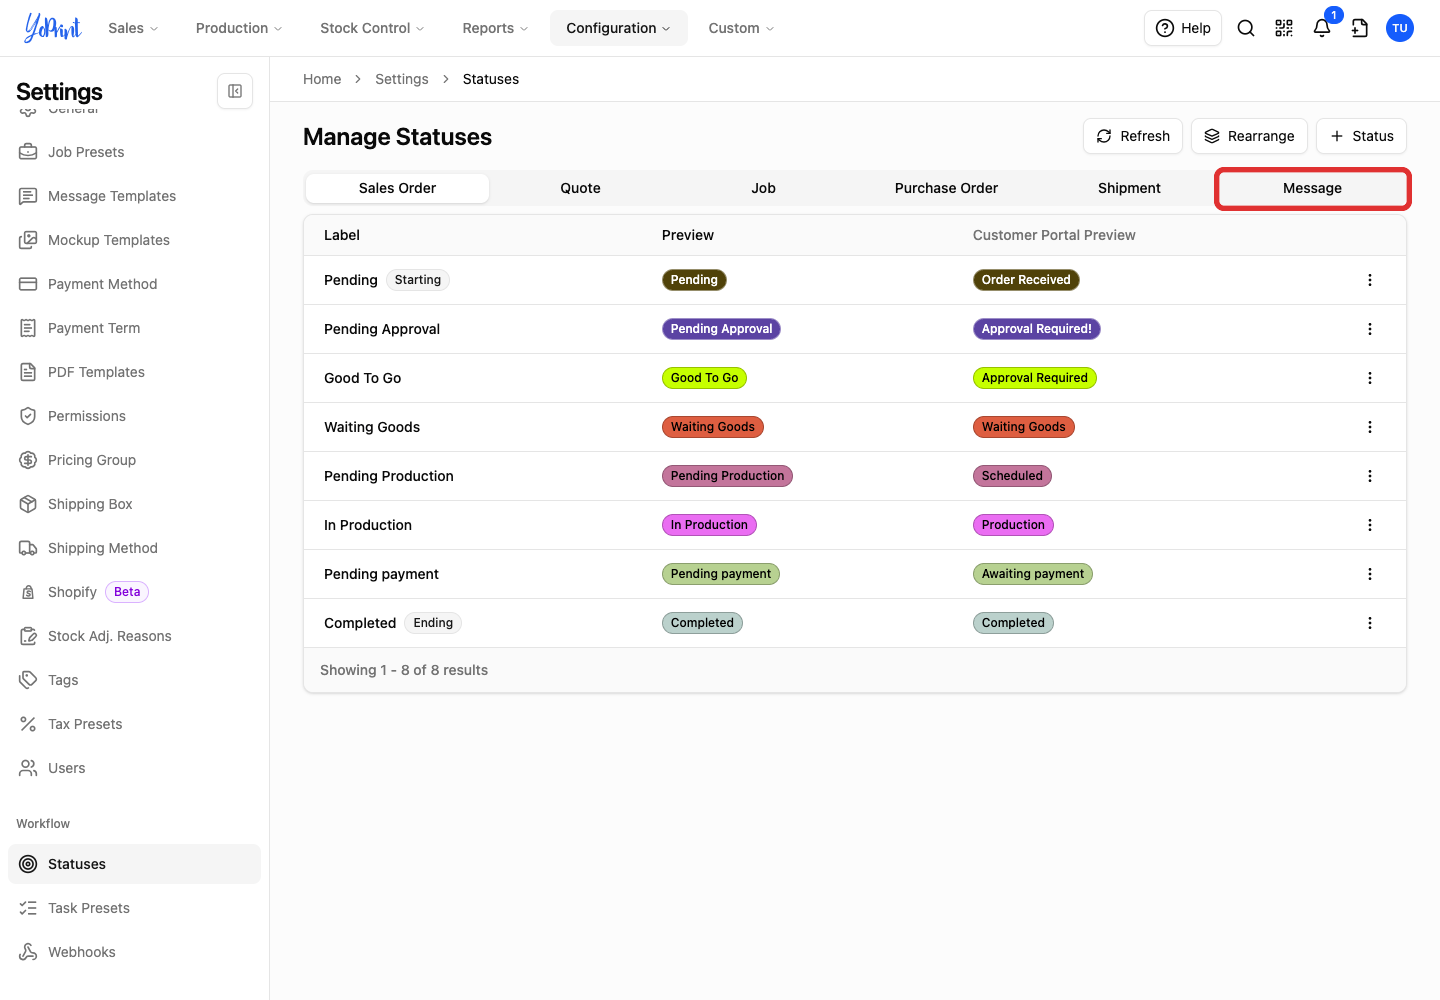The height and width of the screenshot is (1000, 1440).
Task: Click the Refresh button
Action: tap(1133, 136)
